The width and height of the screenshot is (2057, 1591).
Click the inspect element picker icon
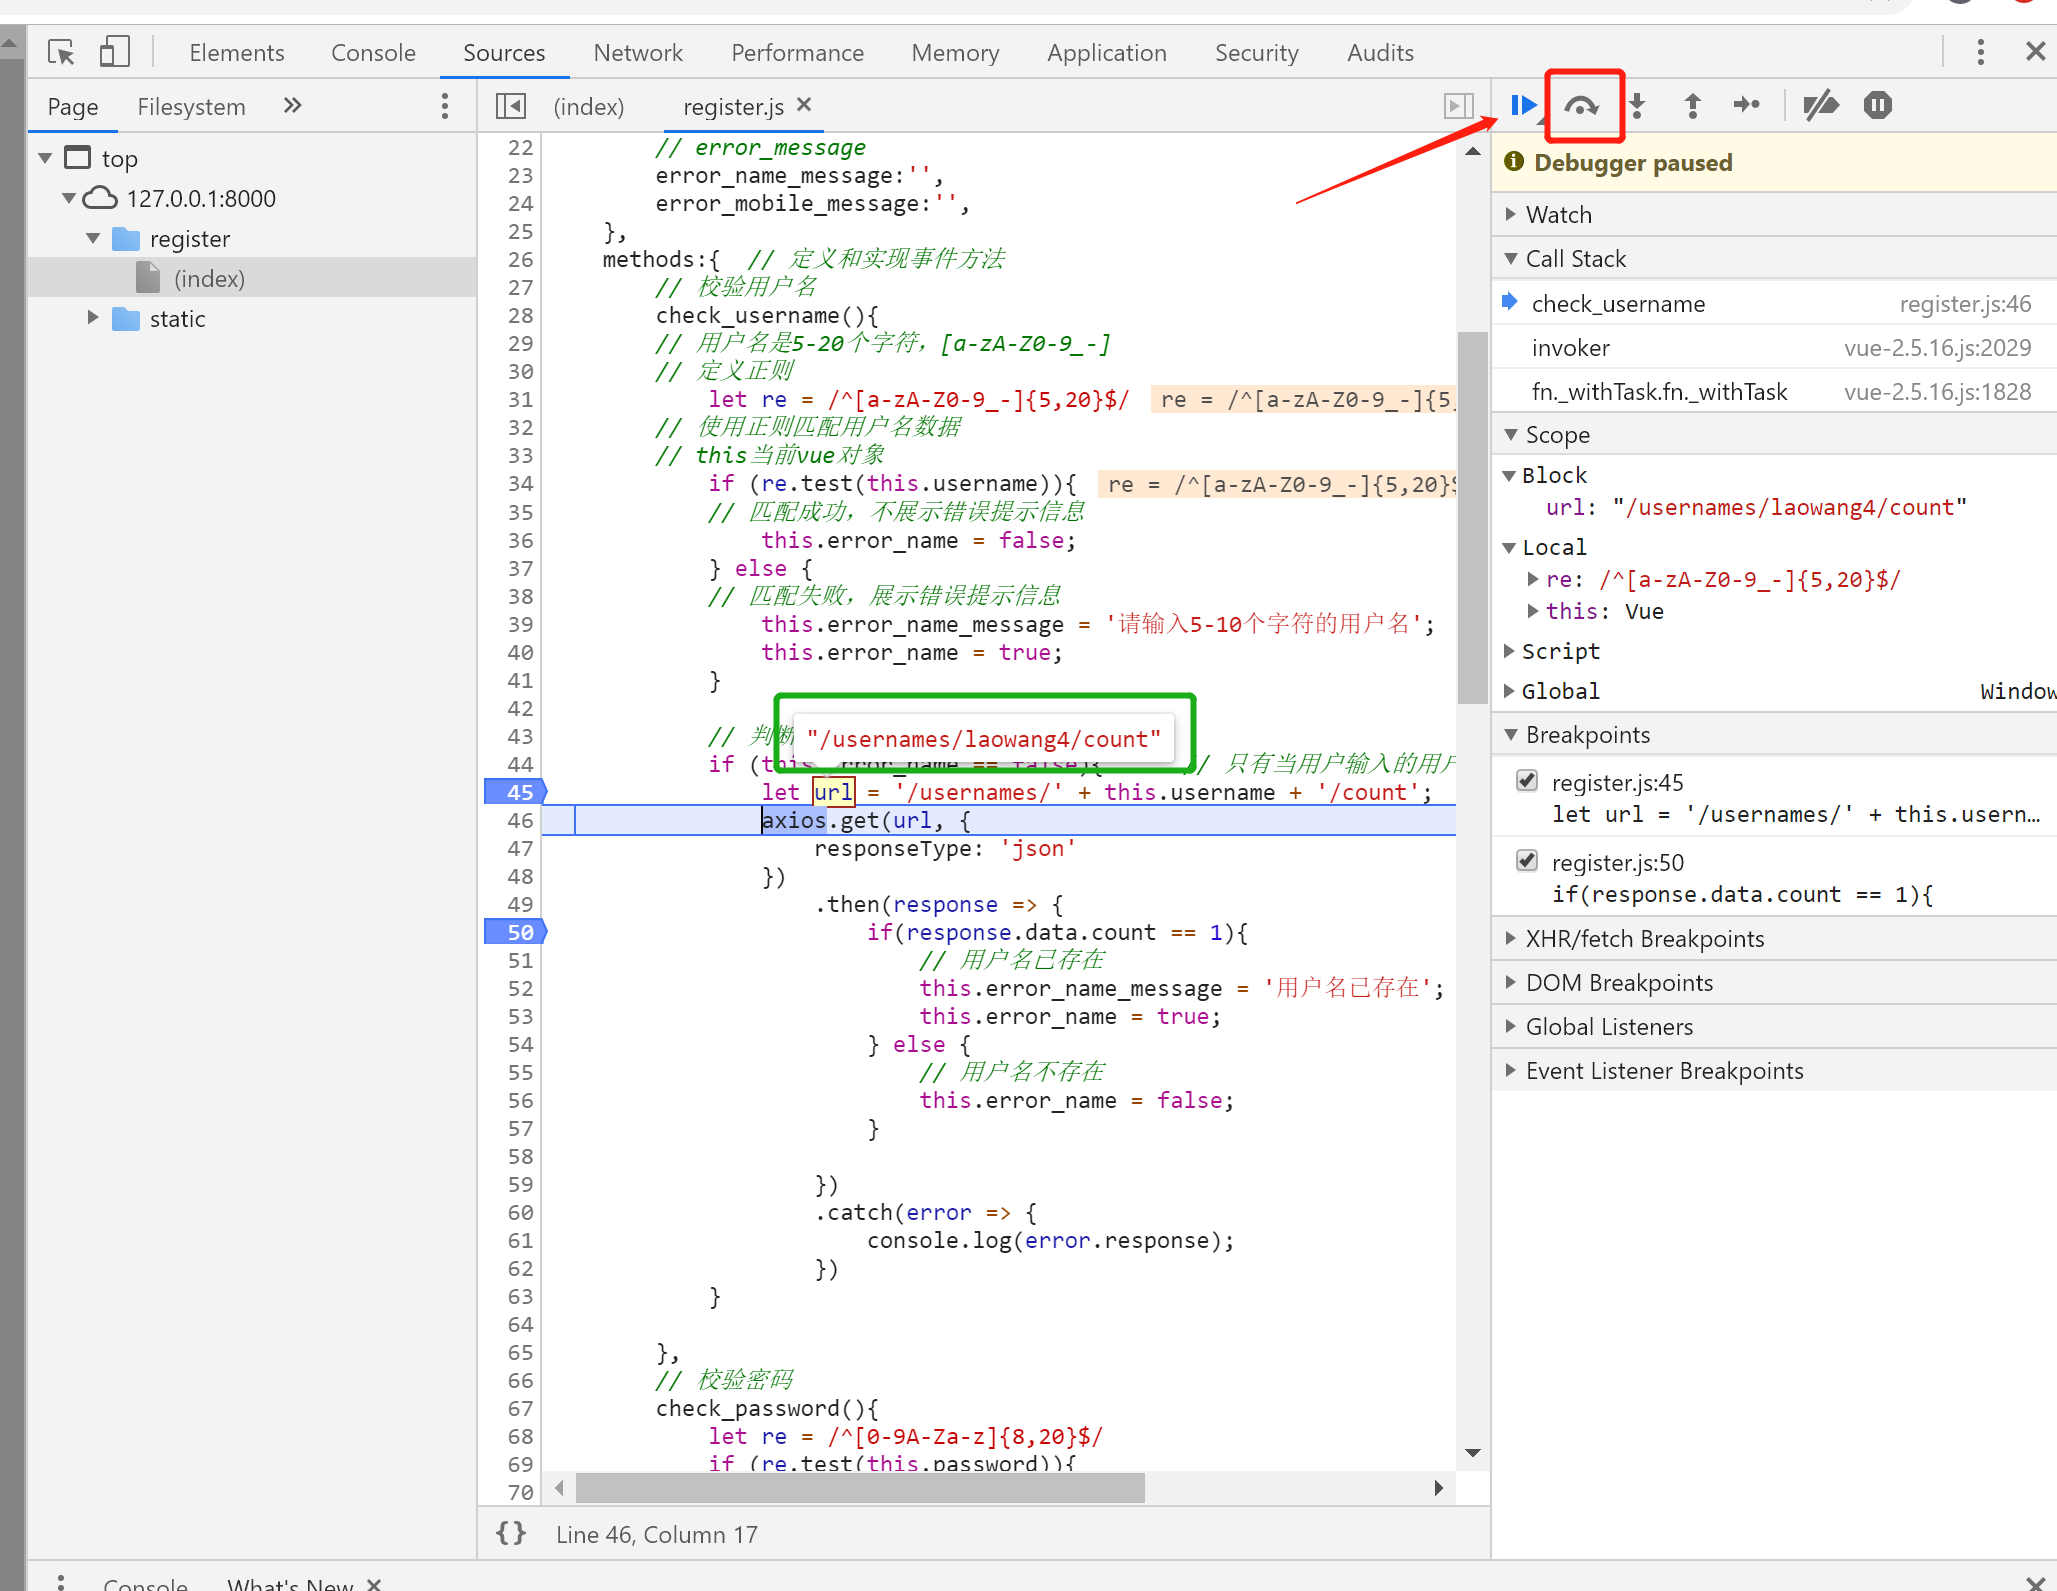(x=61, y=52)
